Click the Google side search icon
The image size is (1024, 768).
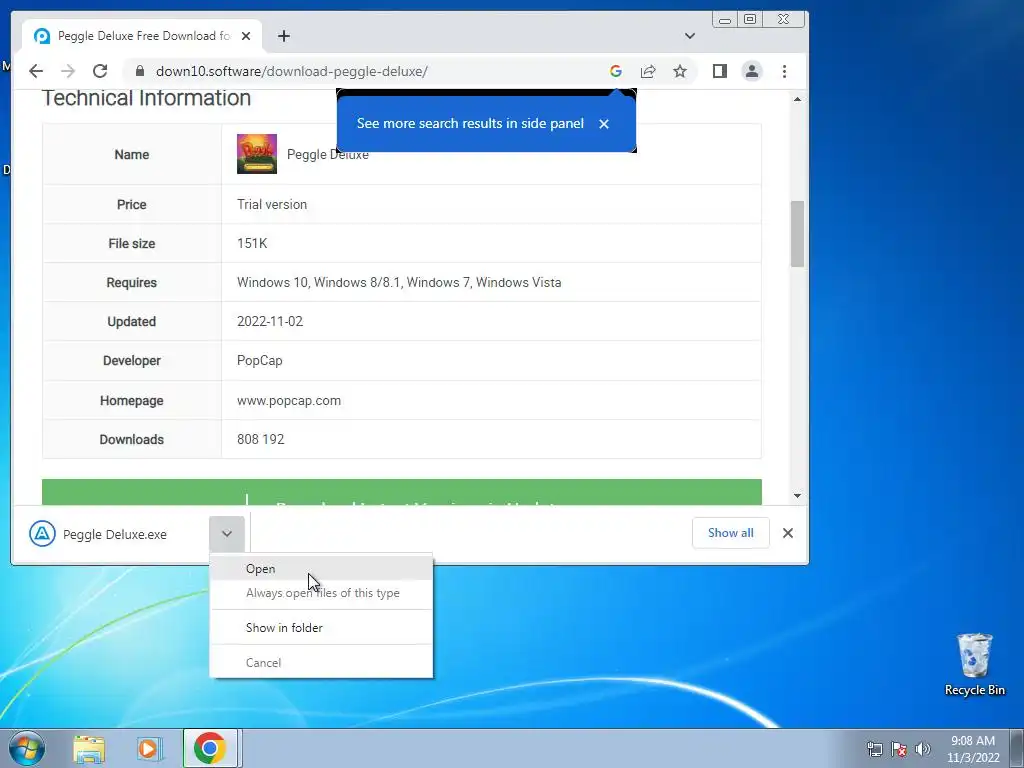(x=615, y=71)
